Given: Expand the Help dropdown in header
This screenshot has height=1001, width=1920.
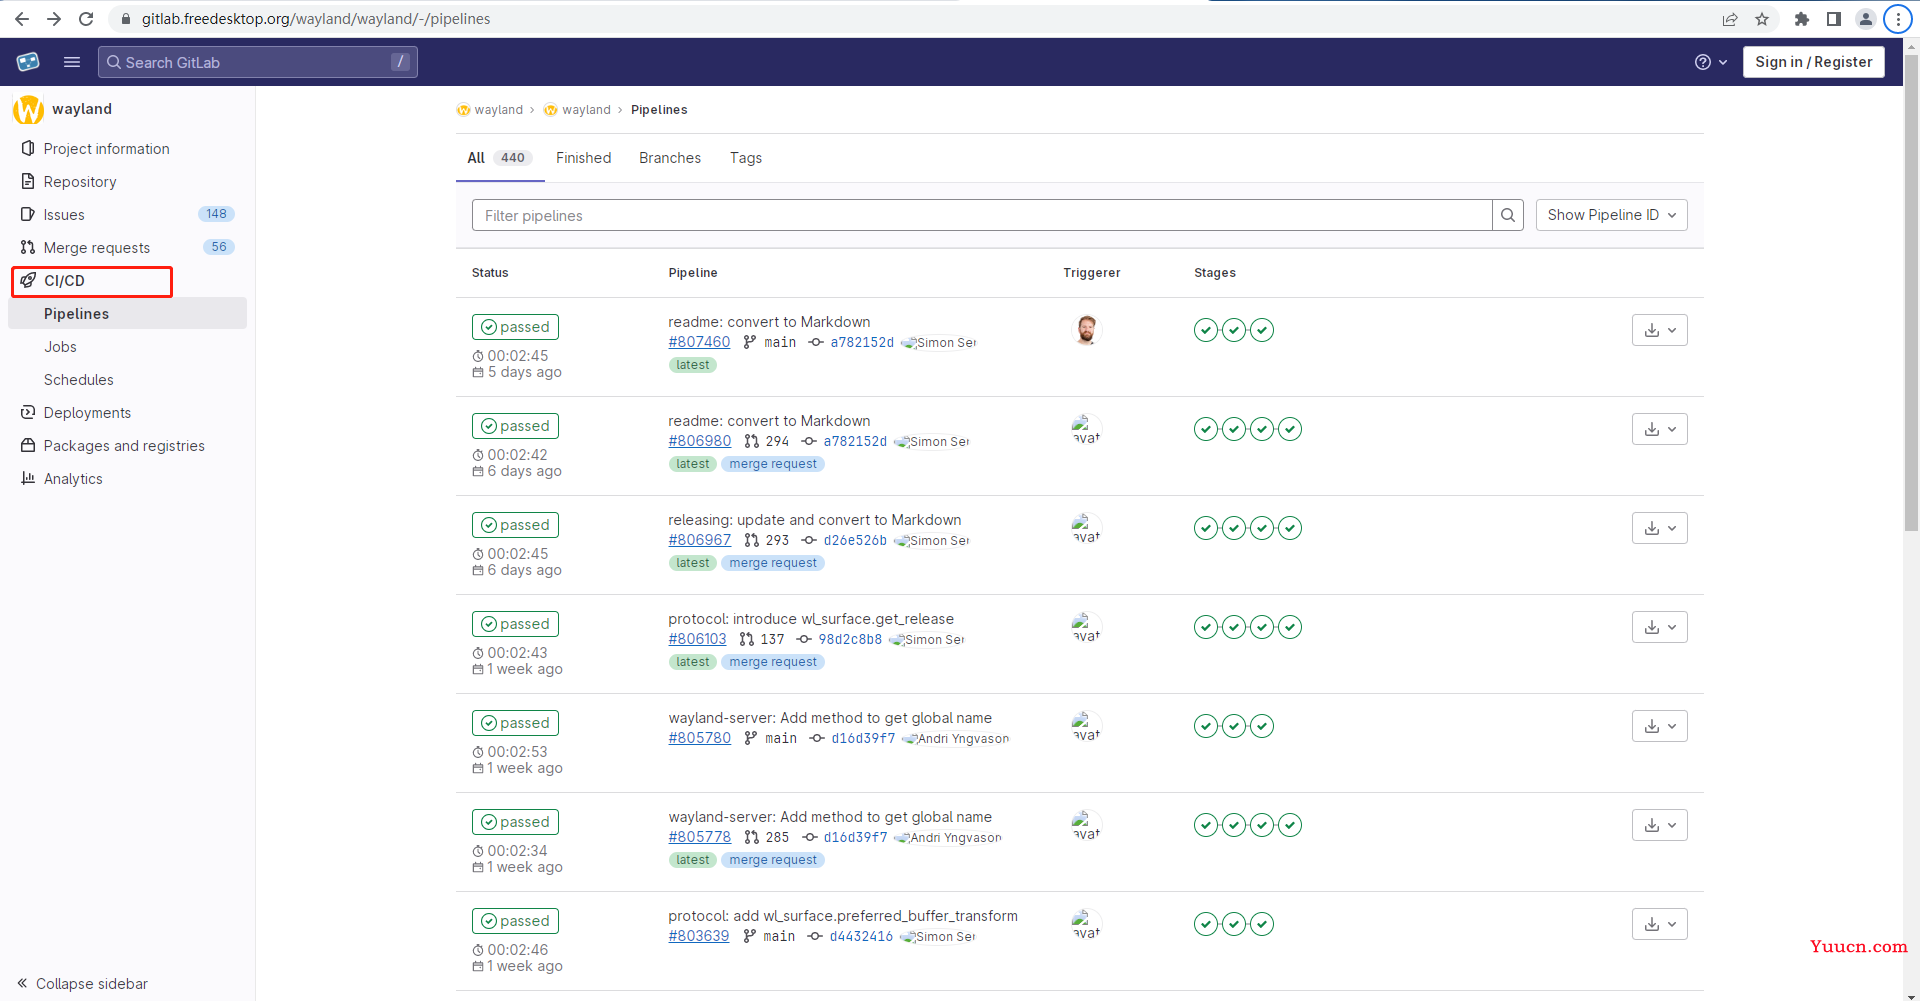Looking at the screenshot, I should pyautogui.click(x=1711, y=62).
